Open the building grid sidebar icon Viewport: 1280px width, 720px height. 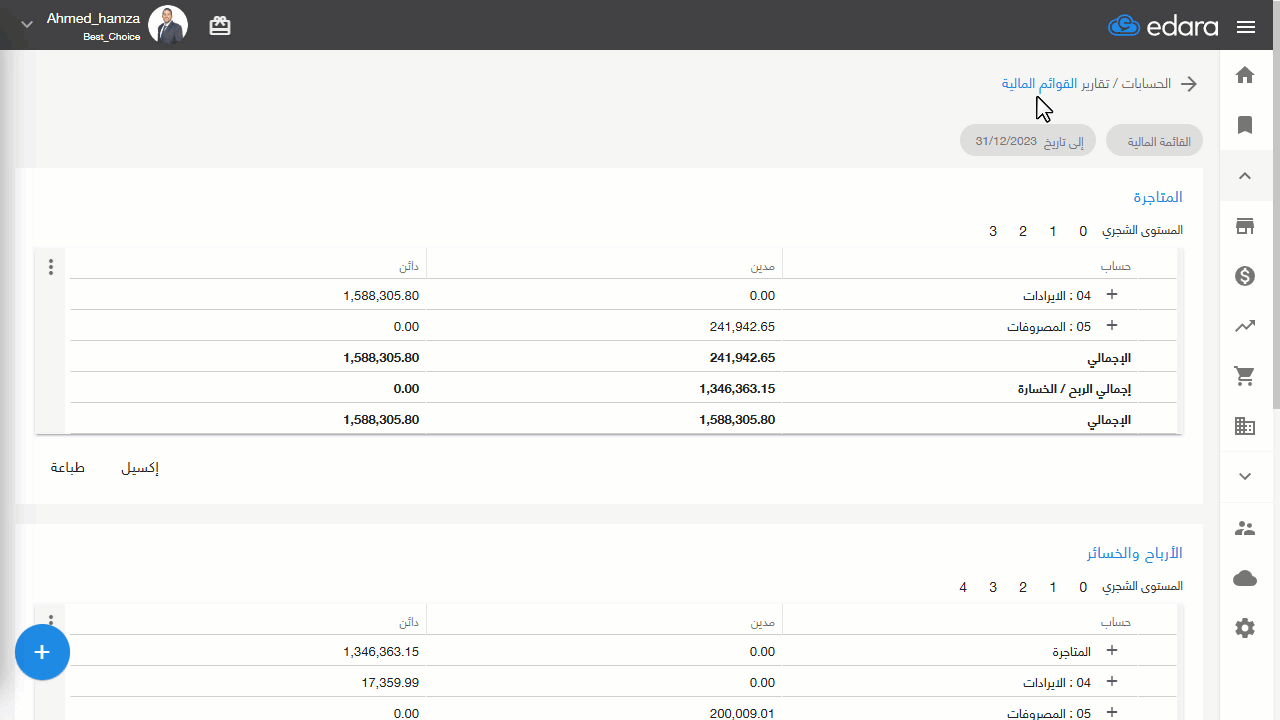pos(1245,426)
